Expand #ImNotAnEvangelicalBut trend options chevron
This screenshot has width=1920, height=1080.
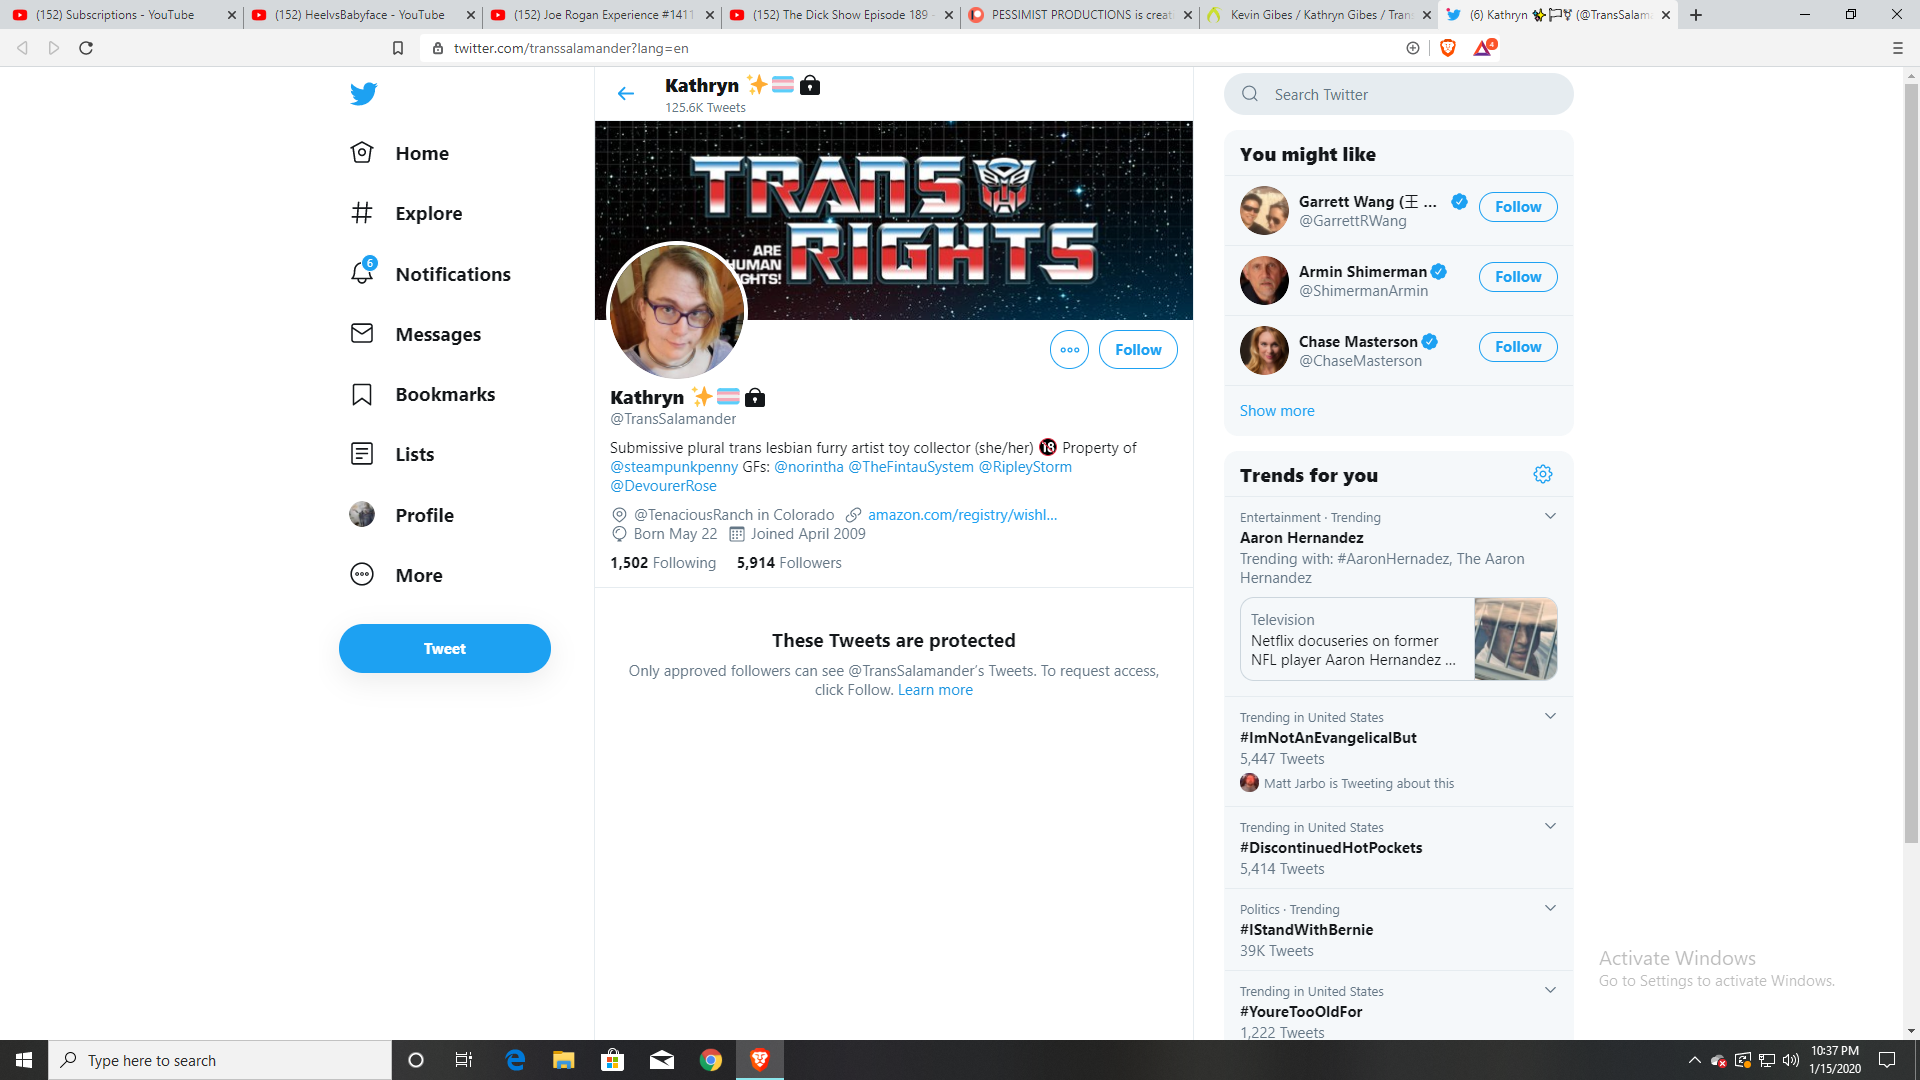pyautogui.click(x=1550, y=716)
